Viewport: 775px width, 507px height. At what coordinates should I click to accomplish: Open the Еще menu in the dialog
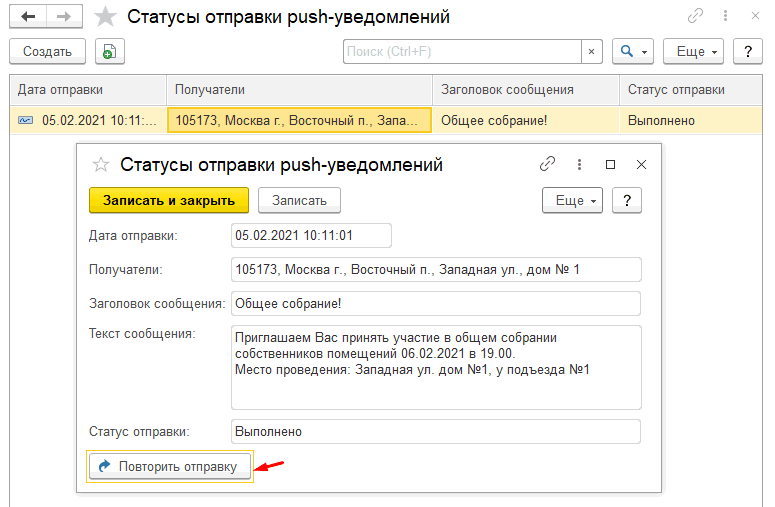coord(571,200)
